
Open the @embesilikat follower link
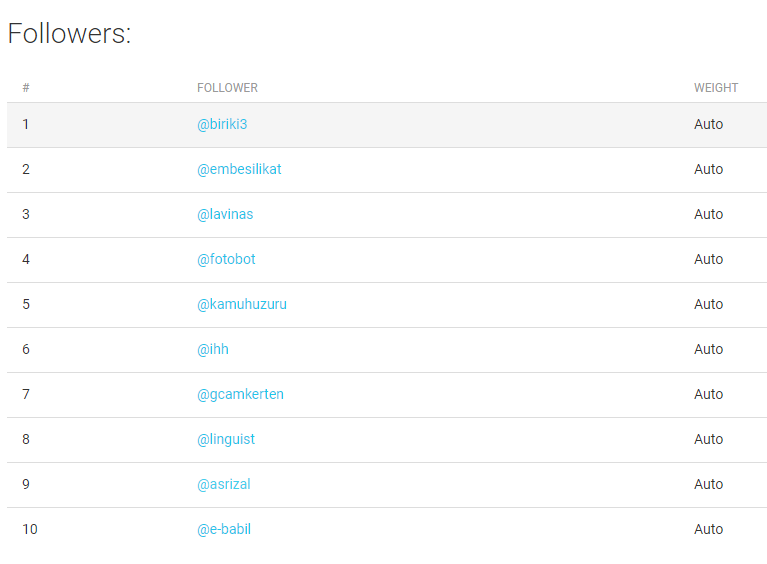click(239, 169)
